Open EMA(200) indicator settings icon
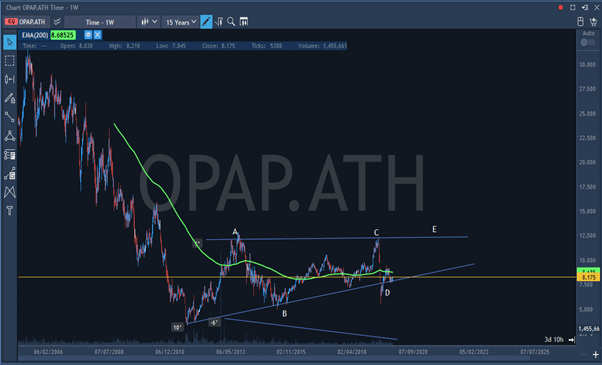 88,35
